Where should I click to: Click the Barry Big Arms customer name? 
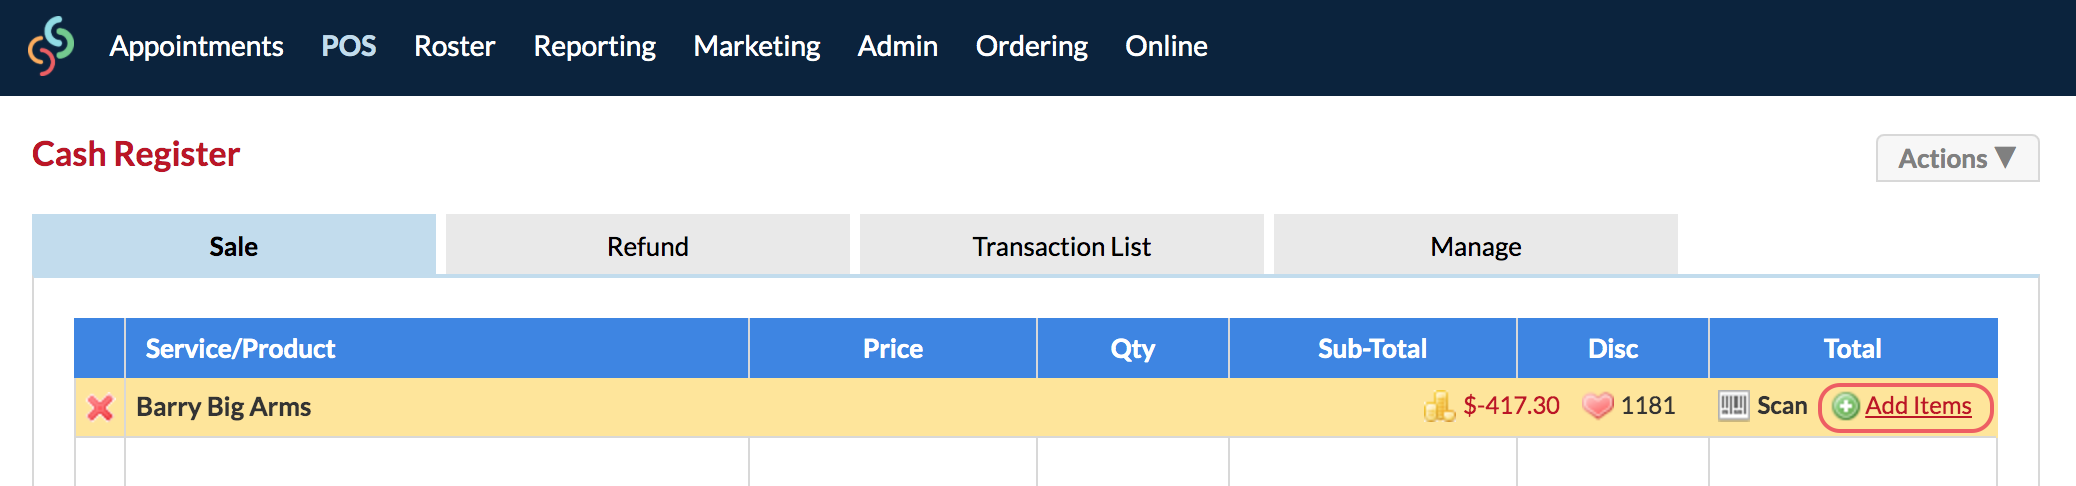pyautogui.click(x=224, y=407)
